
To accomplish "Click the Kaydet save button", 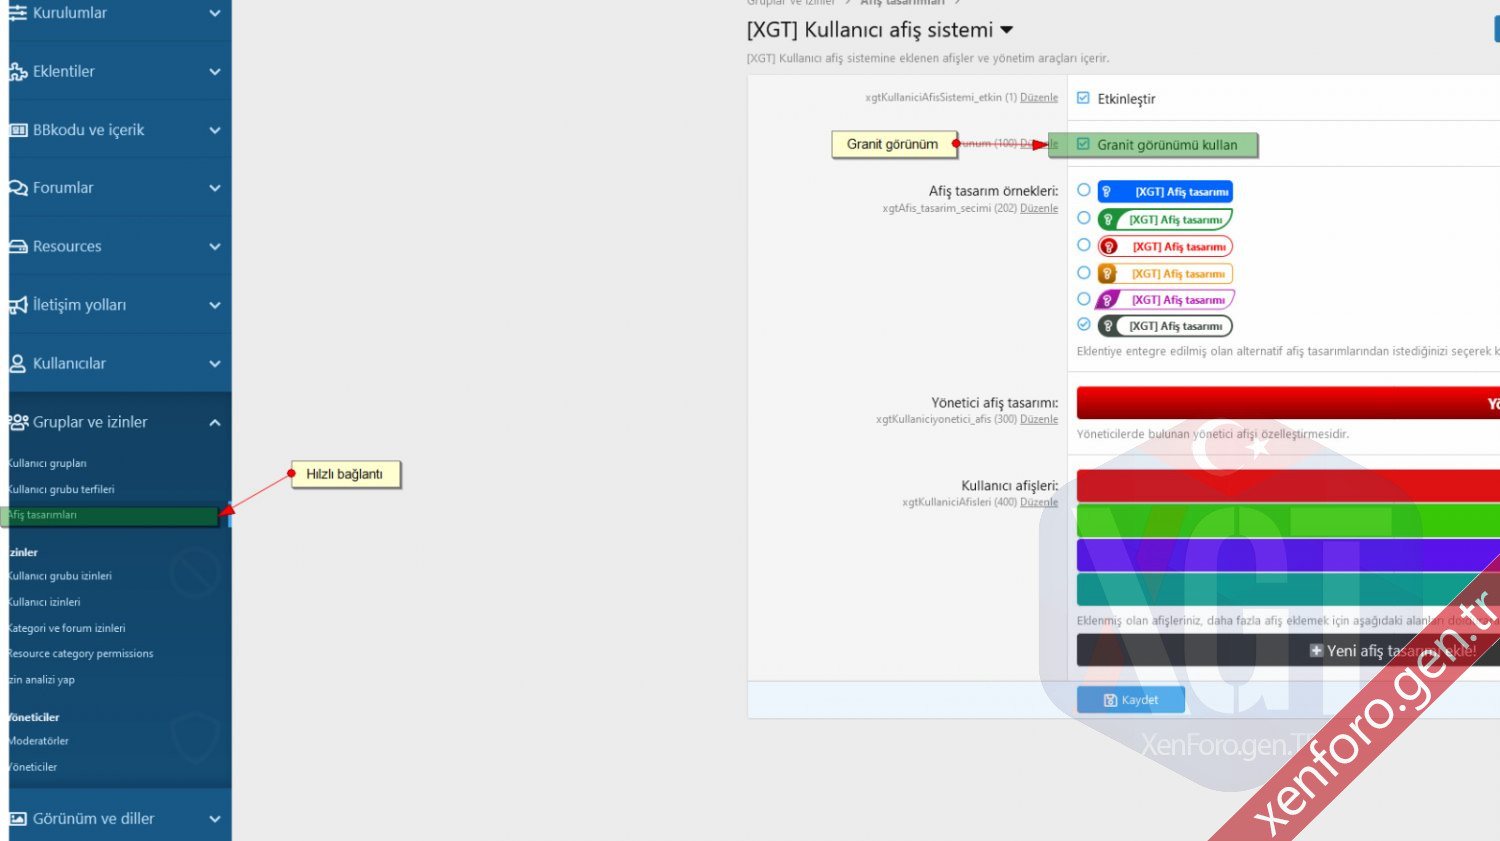I will (x=1130, y=700).
